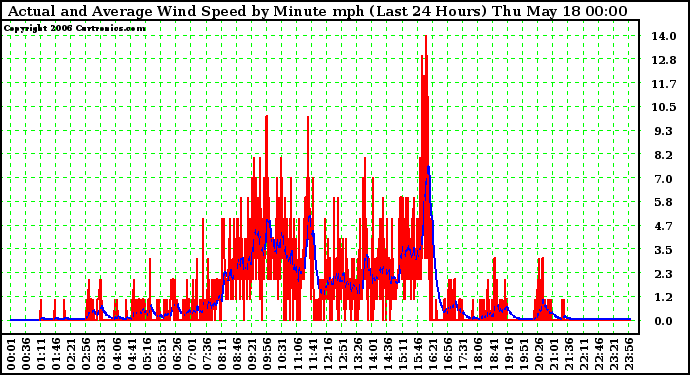Click the 02:21 time label
The image size is (690, 375).
pyautogui.click(x=71, y=354)
